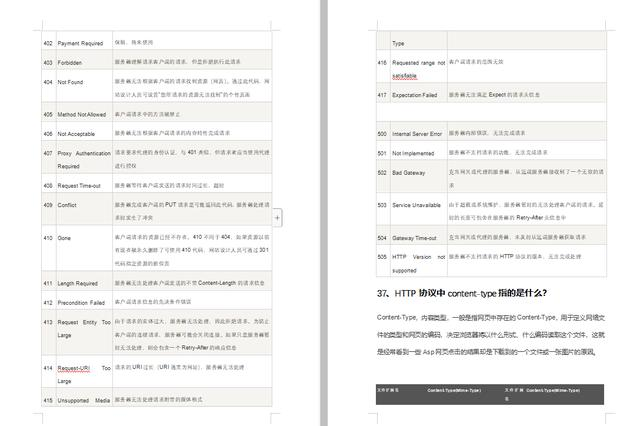Click the 'Proxy Authentication Required' cell
The image size is (640, 426).
coord(84,157)
